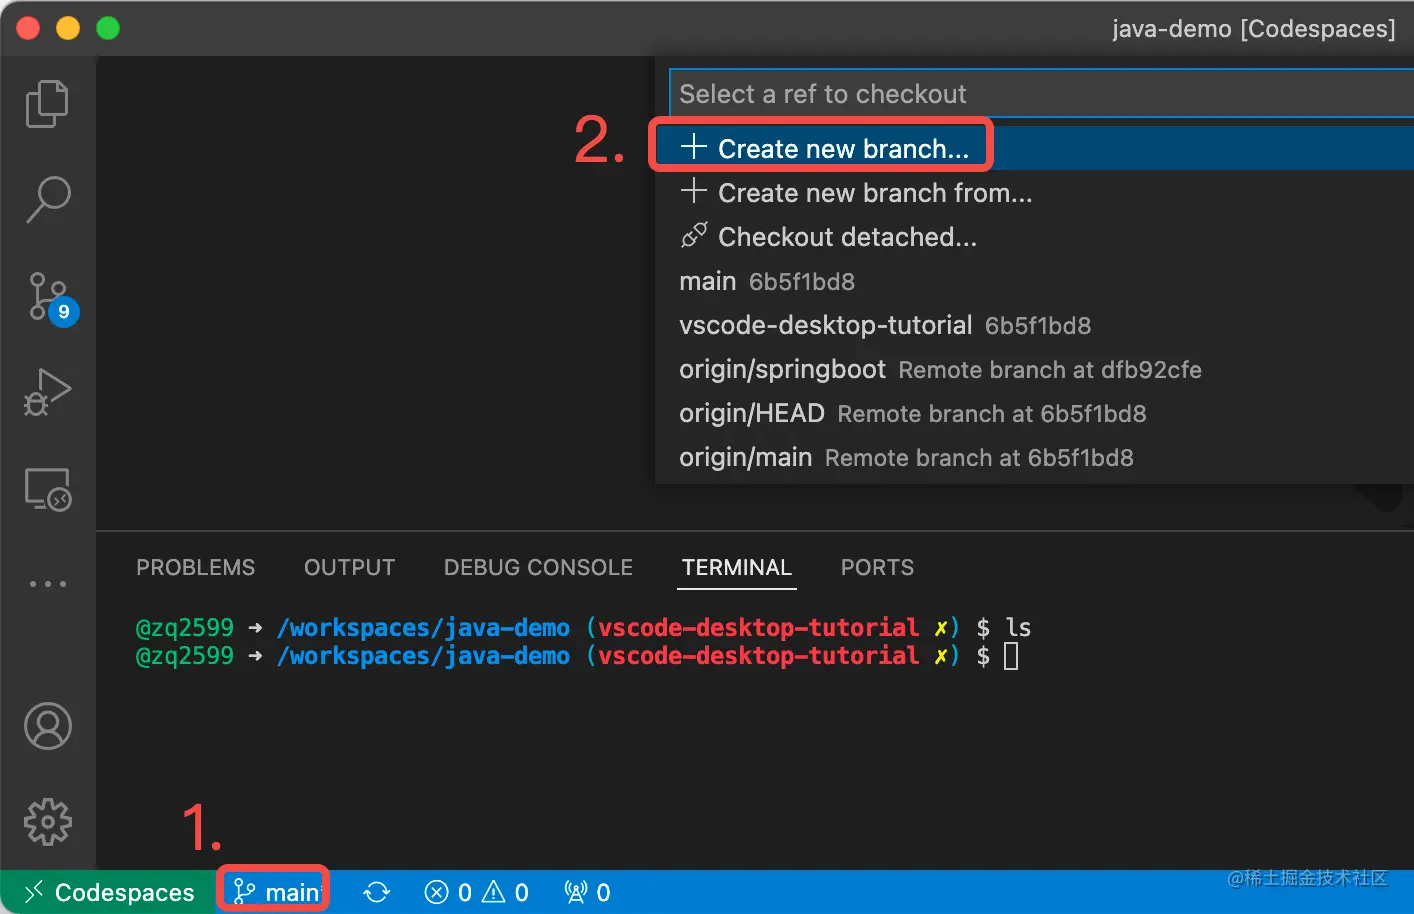Switch to the TERMINAL panel tab
1414x914 pixels.
(x=736, y=567)
